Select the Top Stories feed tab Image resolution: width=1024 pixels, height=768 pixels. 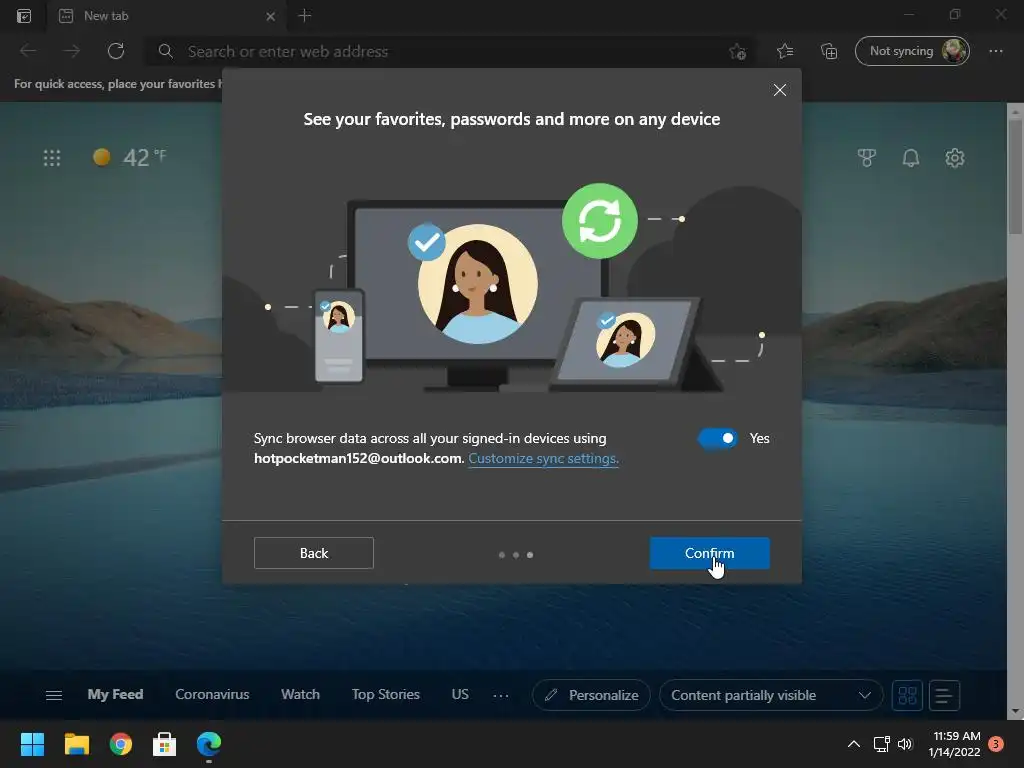pyautogui.click(x=385, y=694)
